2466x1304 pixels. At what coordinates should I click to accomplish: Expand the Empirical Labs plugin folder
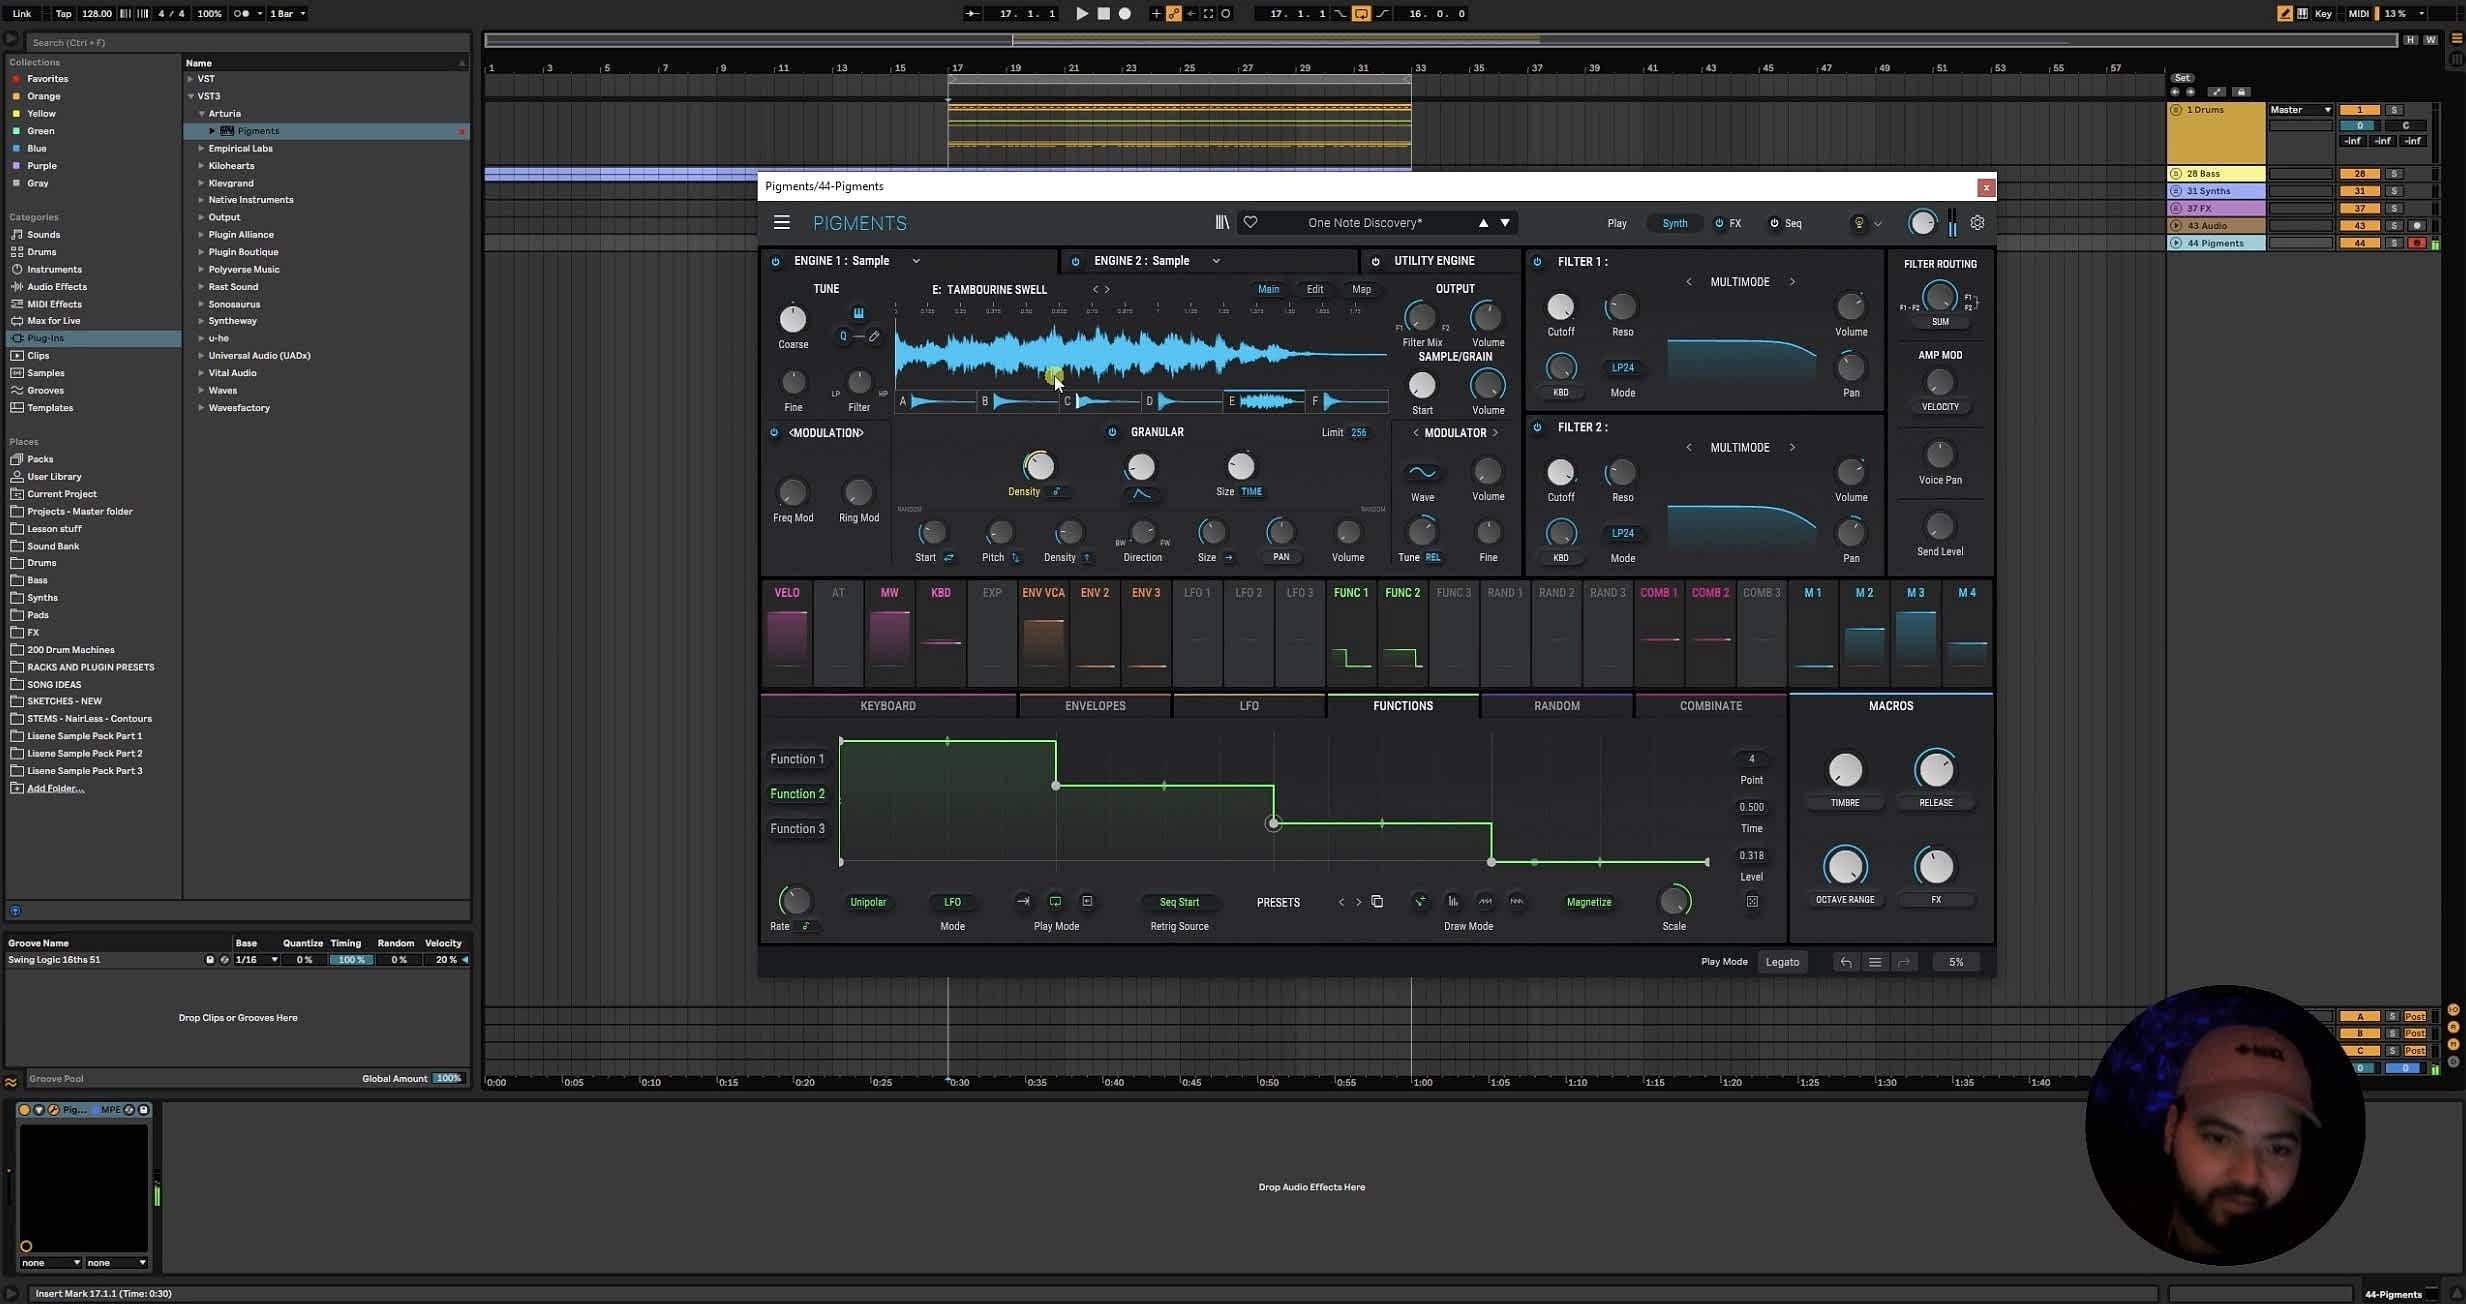coord(201,149)
